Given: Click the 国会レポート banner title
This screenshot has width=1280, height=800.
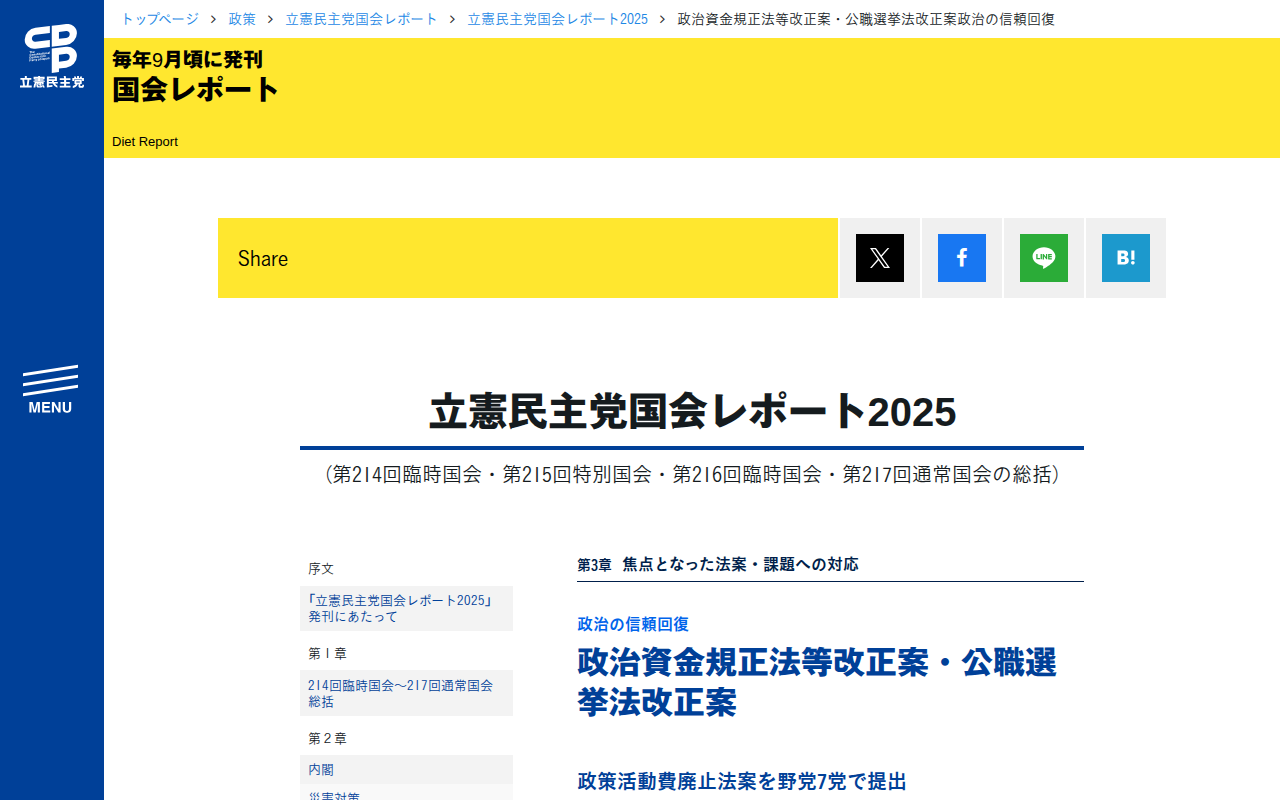Looking at the screenshot, I should click(195, 89).
